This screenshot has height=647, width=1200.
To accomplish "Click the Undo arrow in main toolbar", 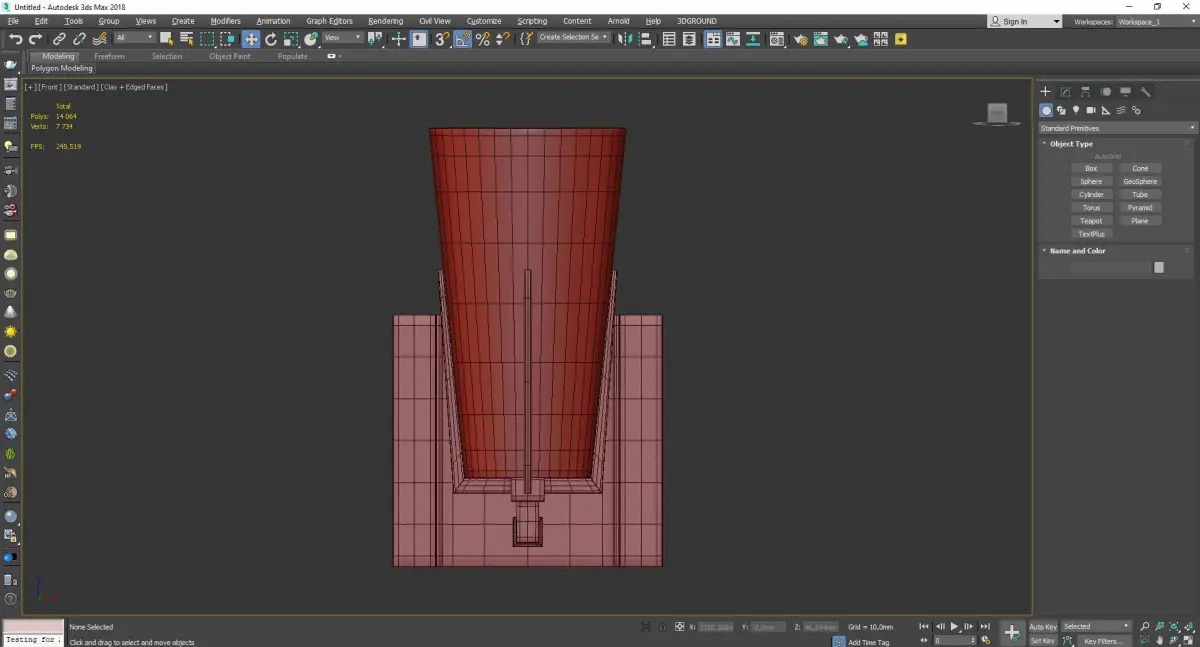I will click(15, 39).
